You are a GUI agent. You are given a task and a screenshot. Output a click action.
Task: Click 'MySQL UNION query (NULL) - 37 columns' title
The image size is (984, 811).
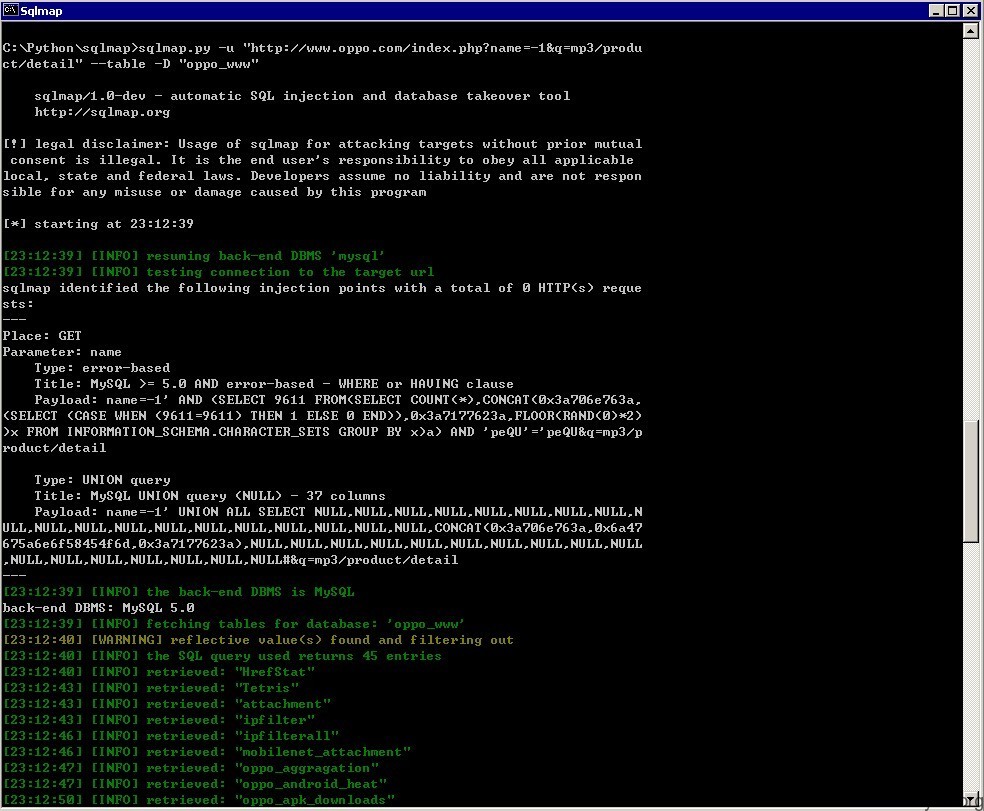[238, 496]
